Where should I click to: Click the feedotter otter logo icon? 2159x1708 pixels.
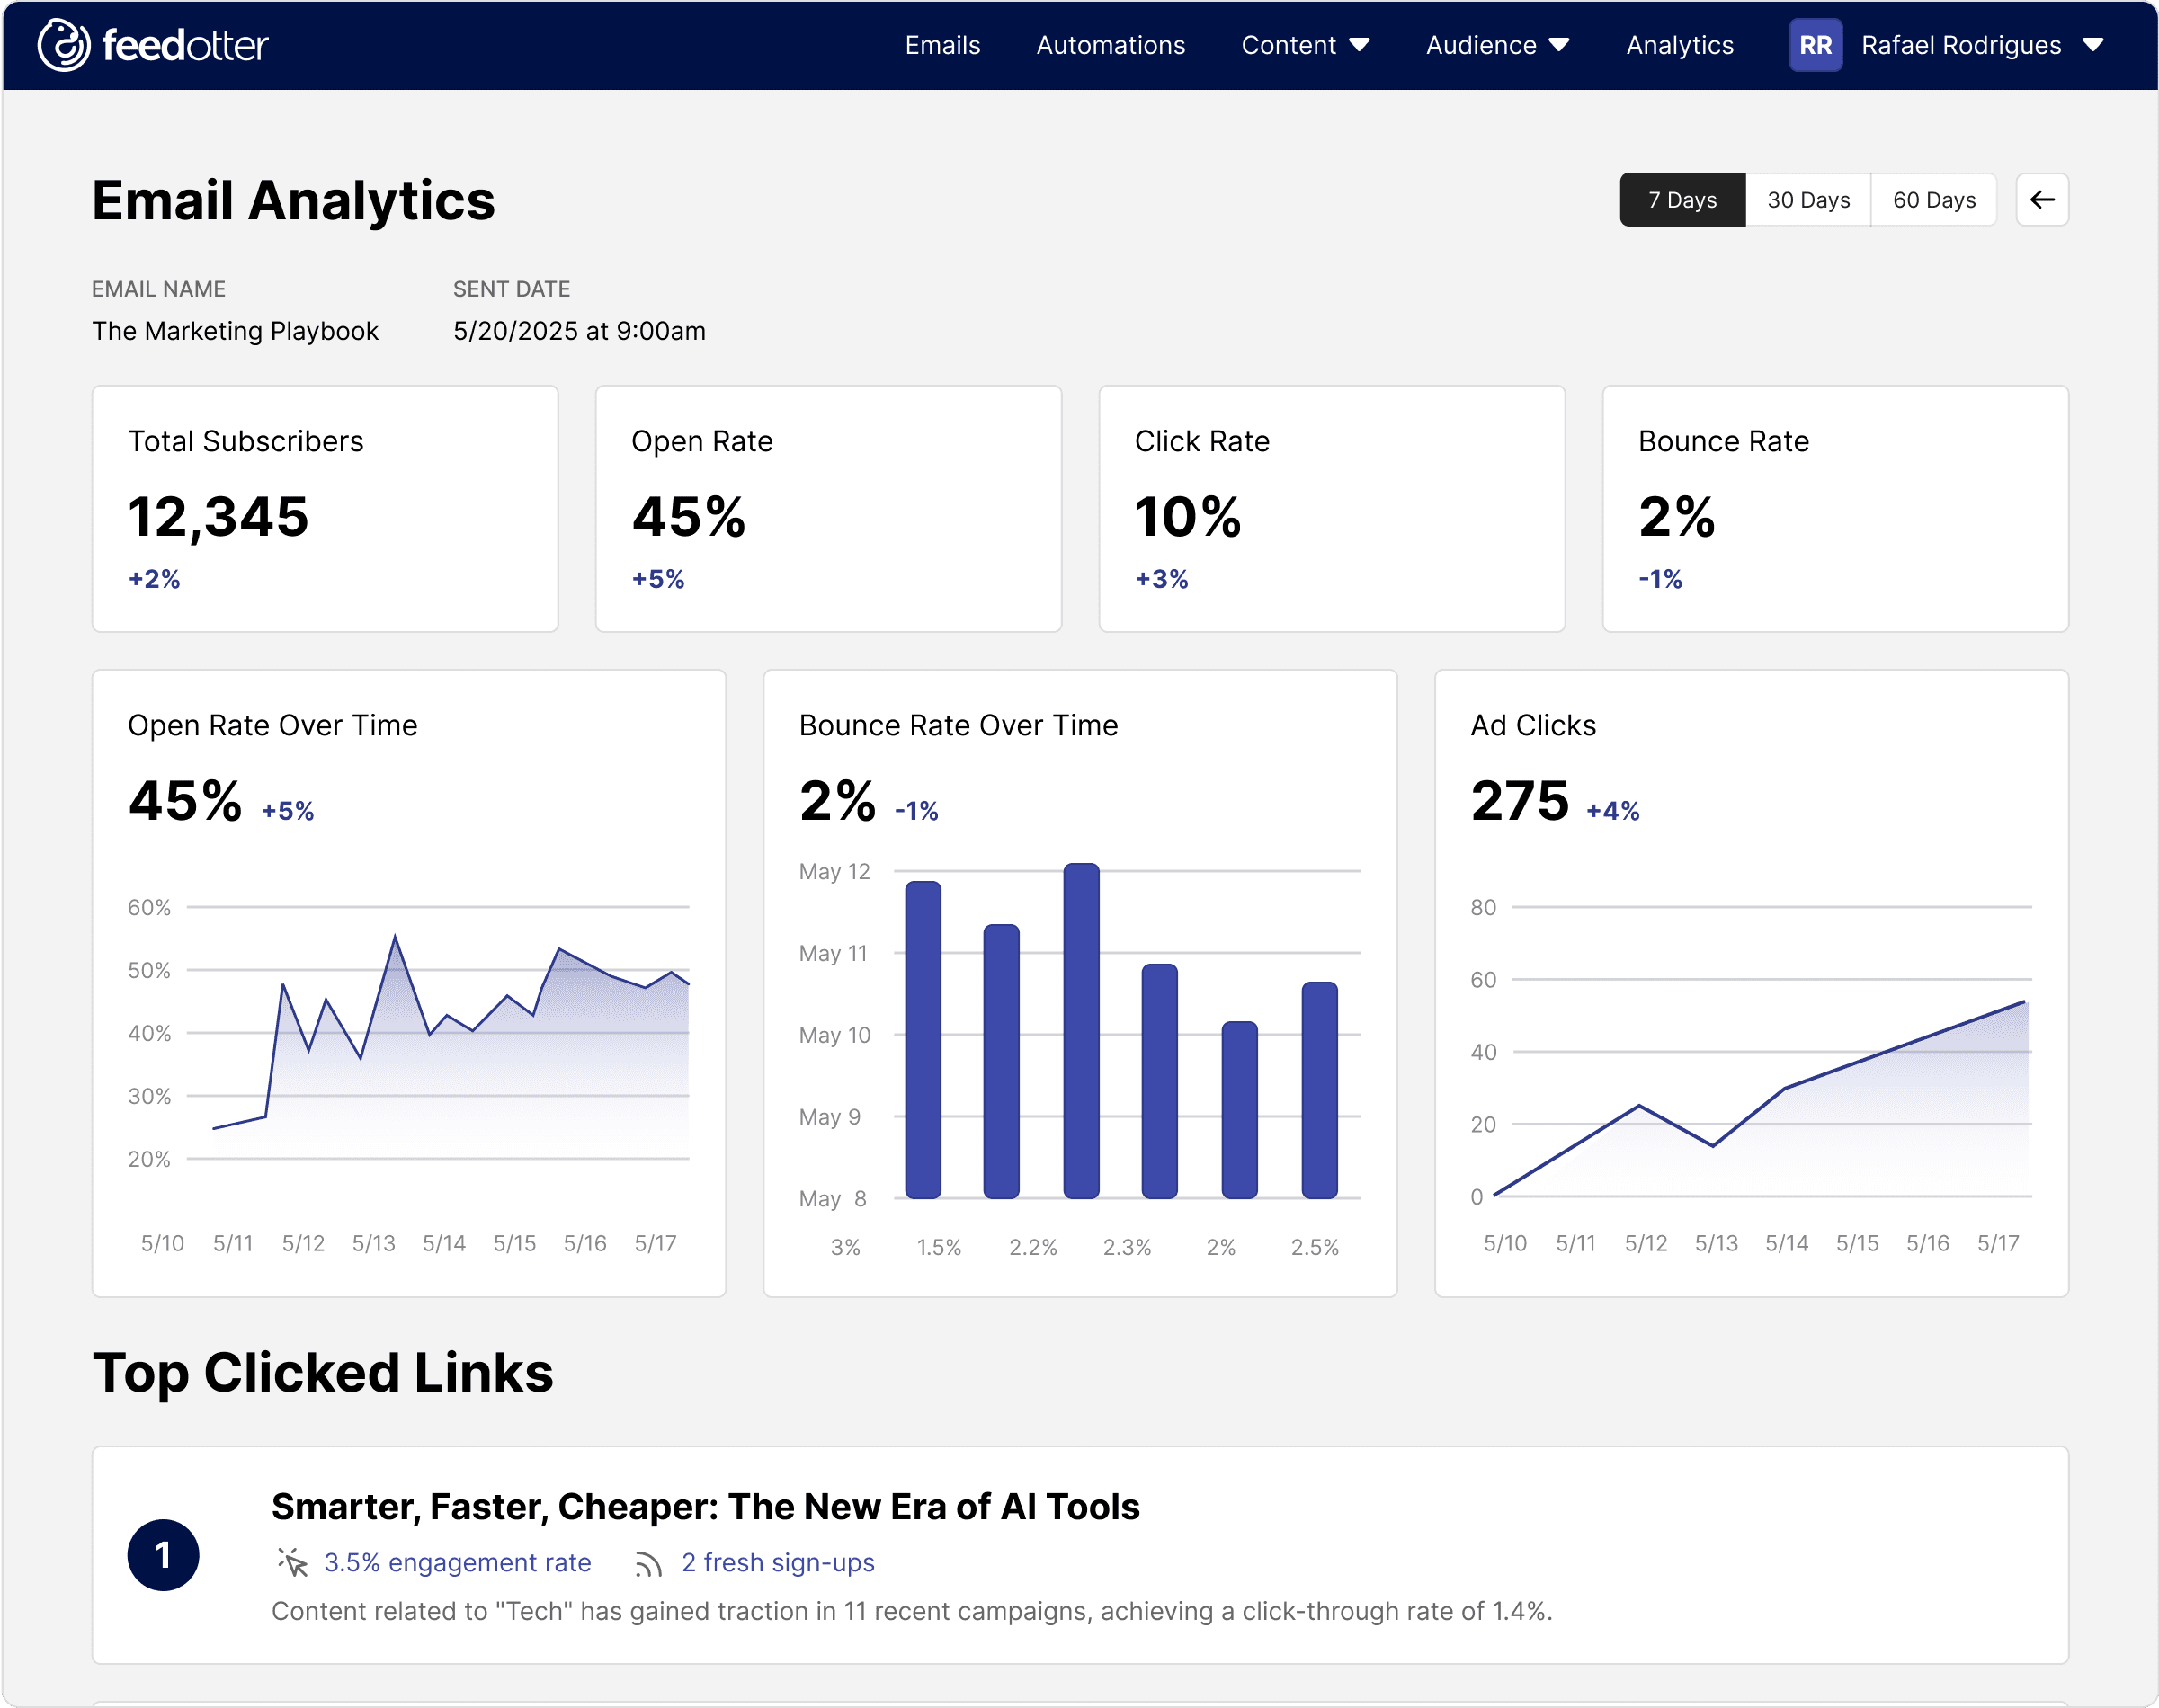64,45
